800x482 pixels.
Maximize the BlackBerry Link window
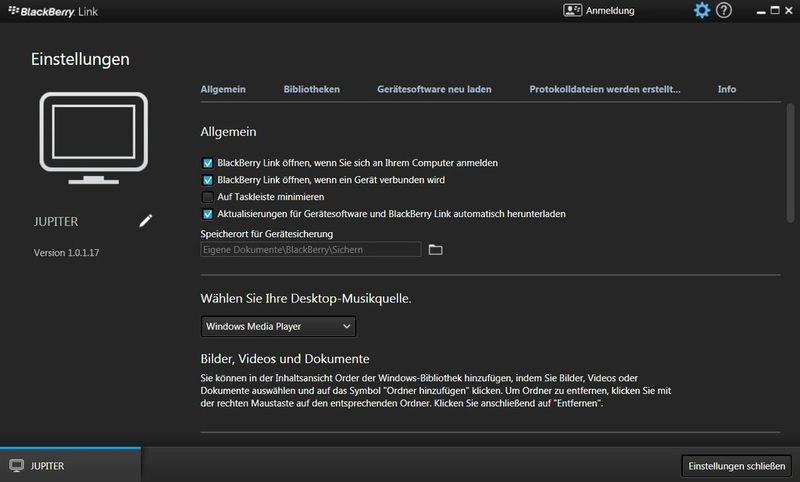point(775,10)
